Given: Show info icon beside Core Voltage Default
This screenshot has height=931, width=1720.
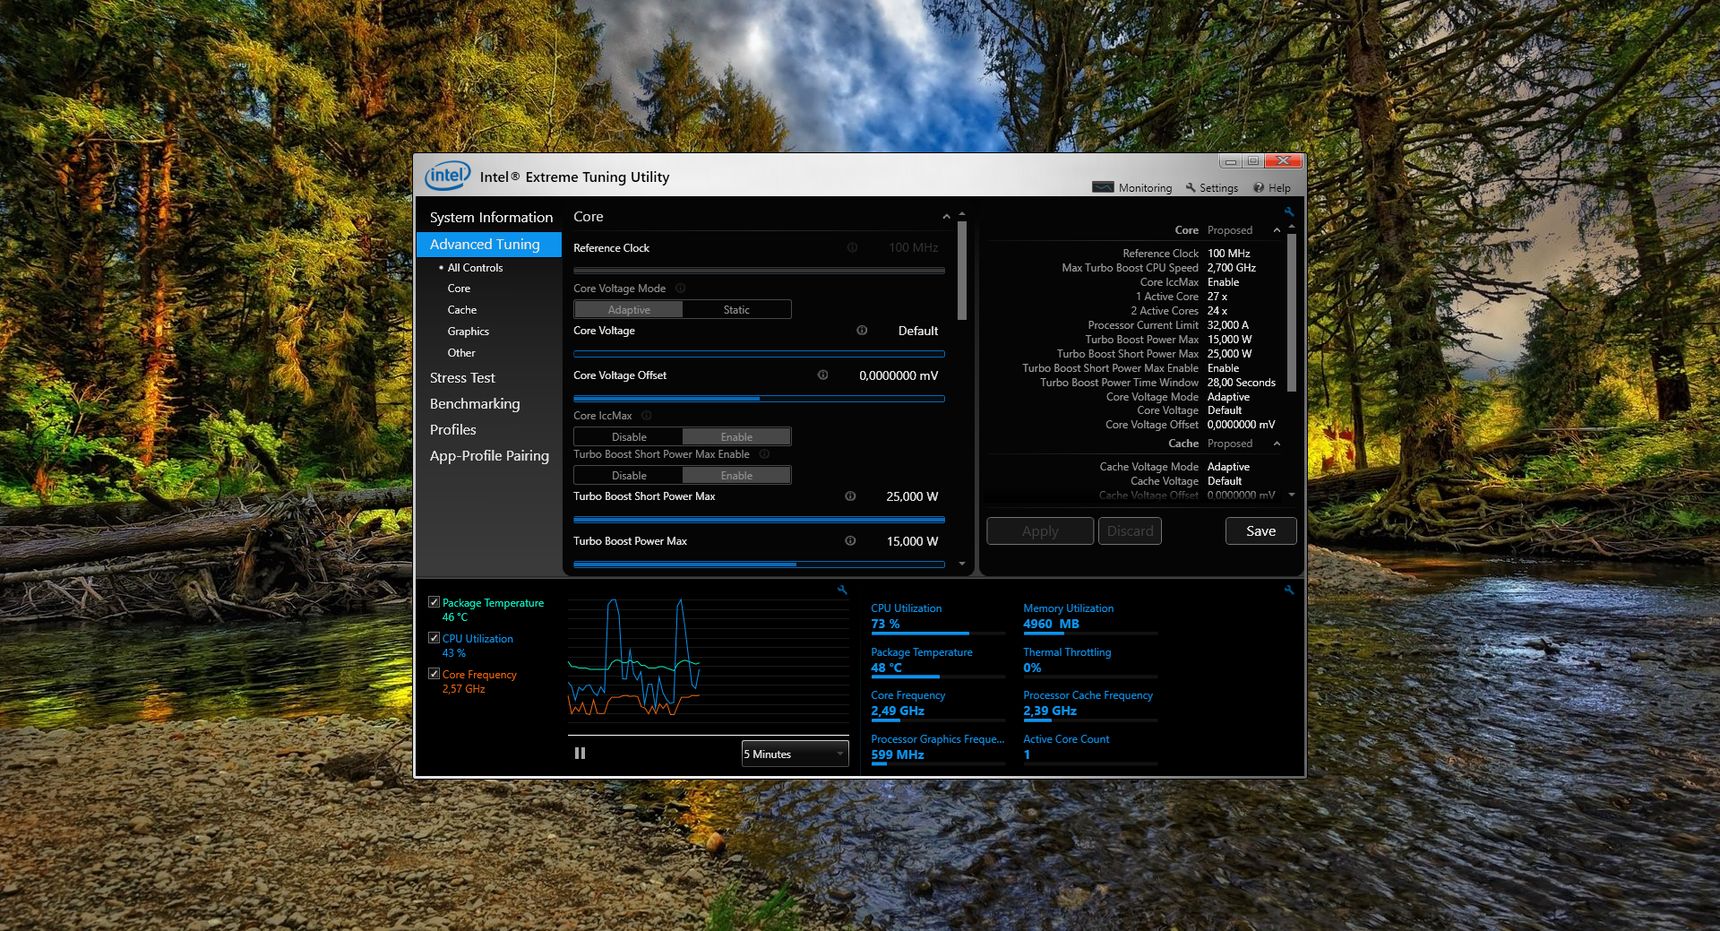Looking at the screenshot, I should pos(862,330).
